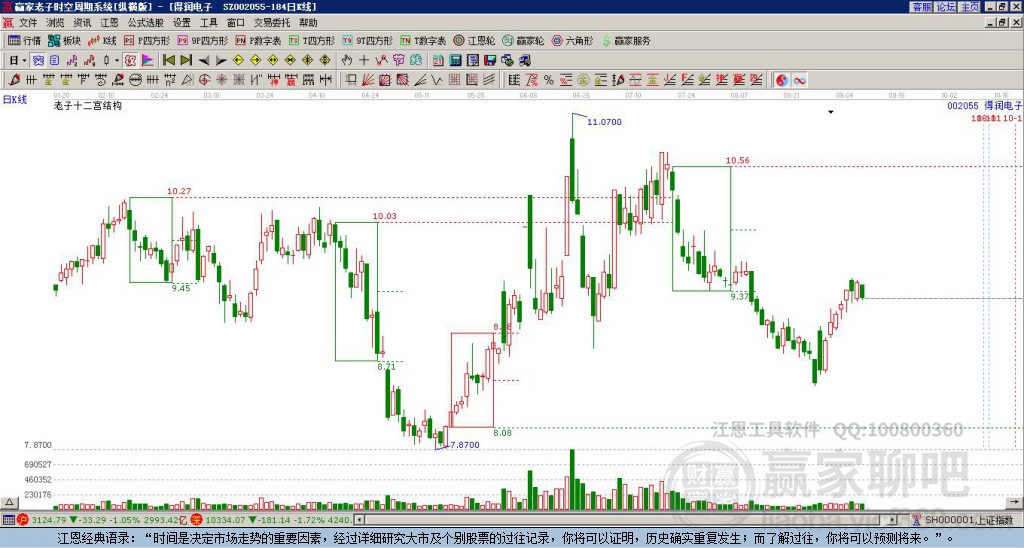Click the horizontal scrollbar right arrow

point(893,520)
